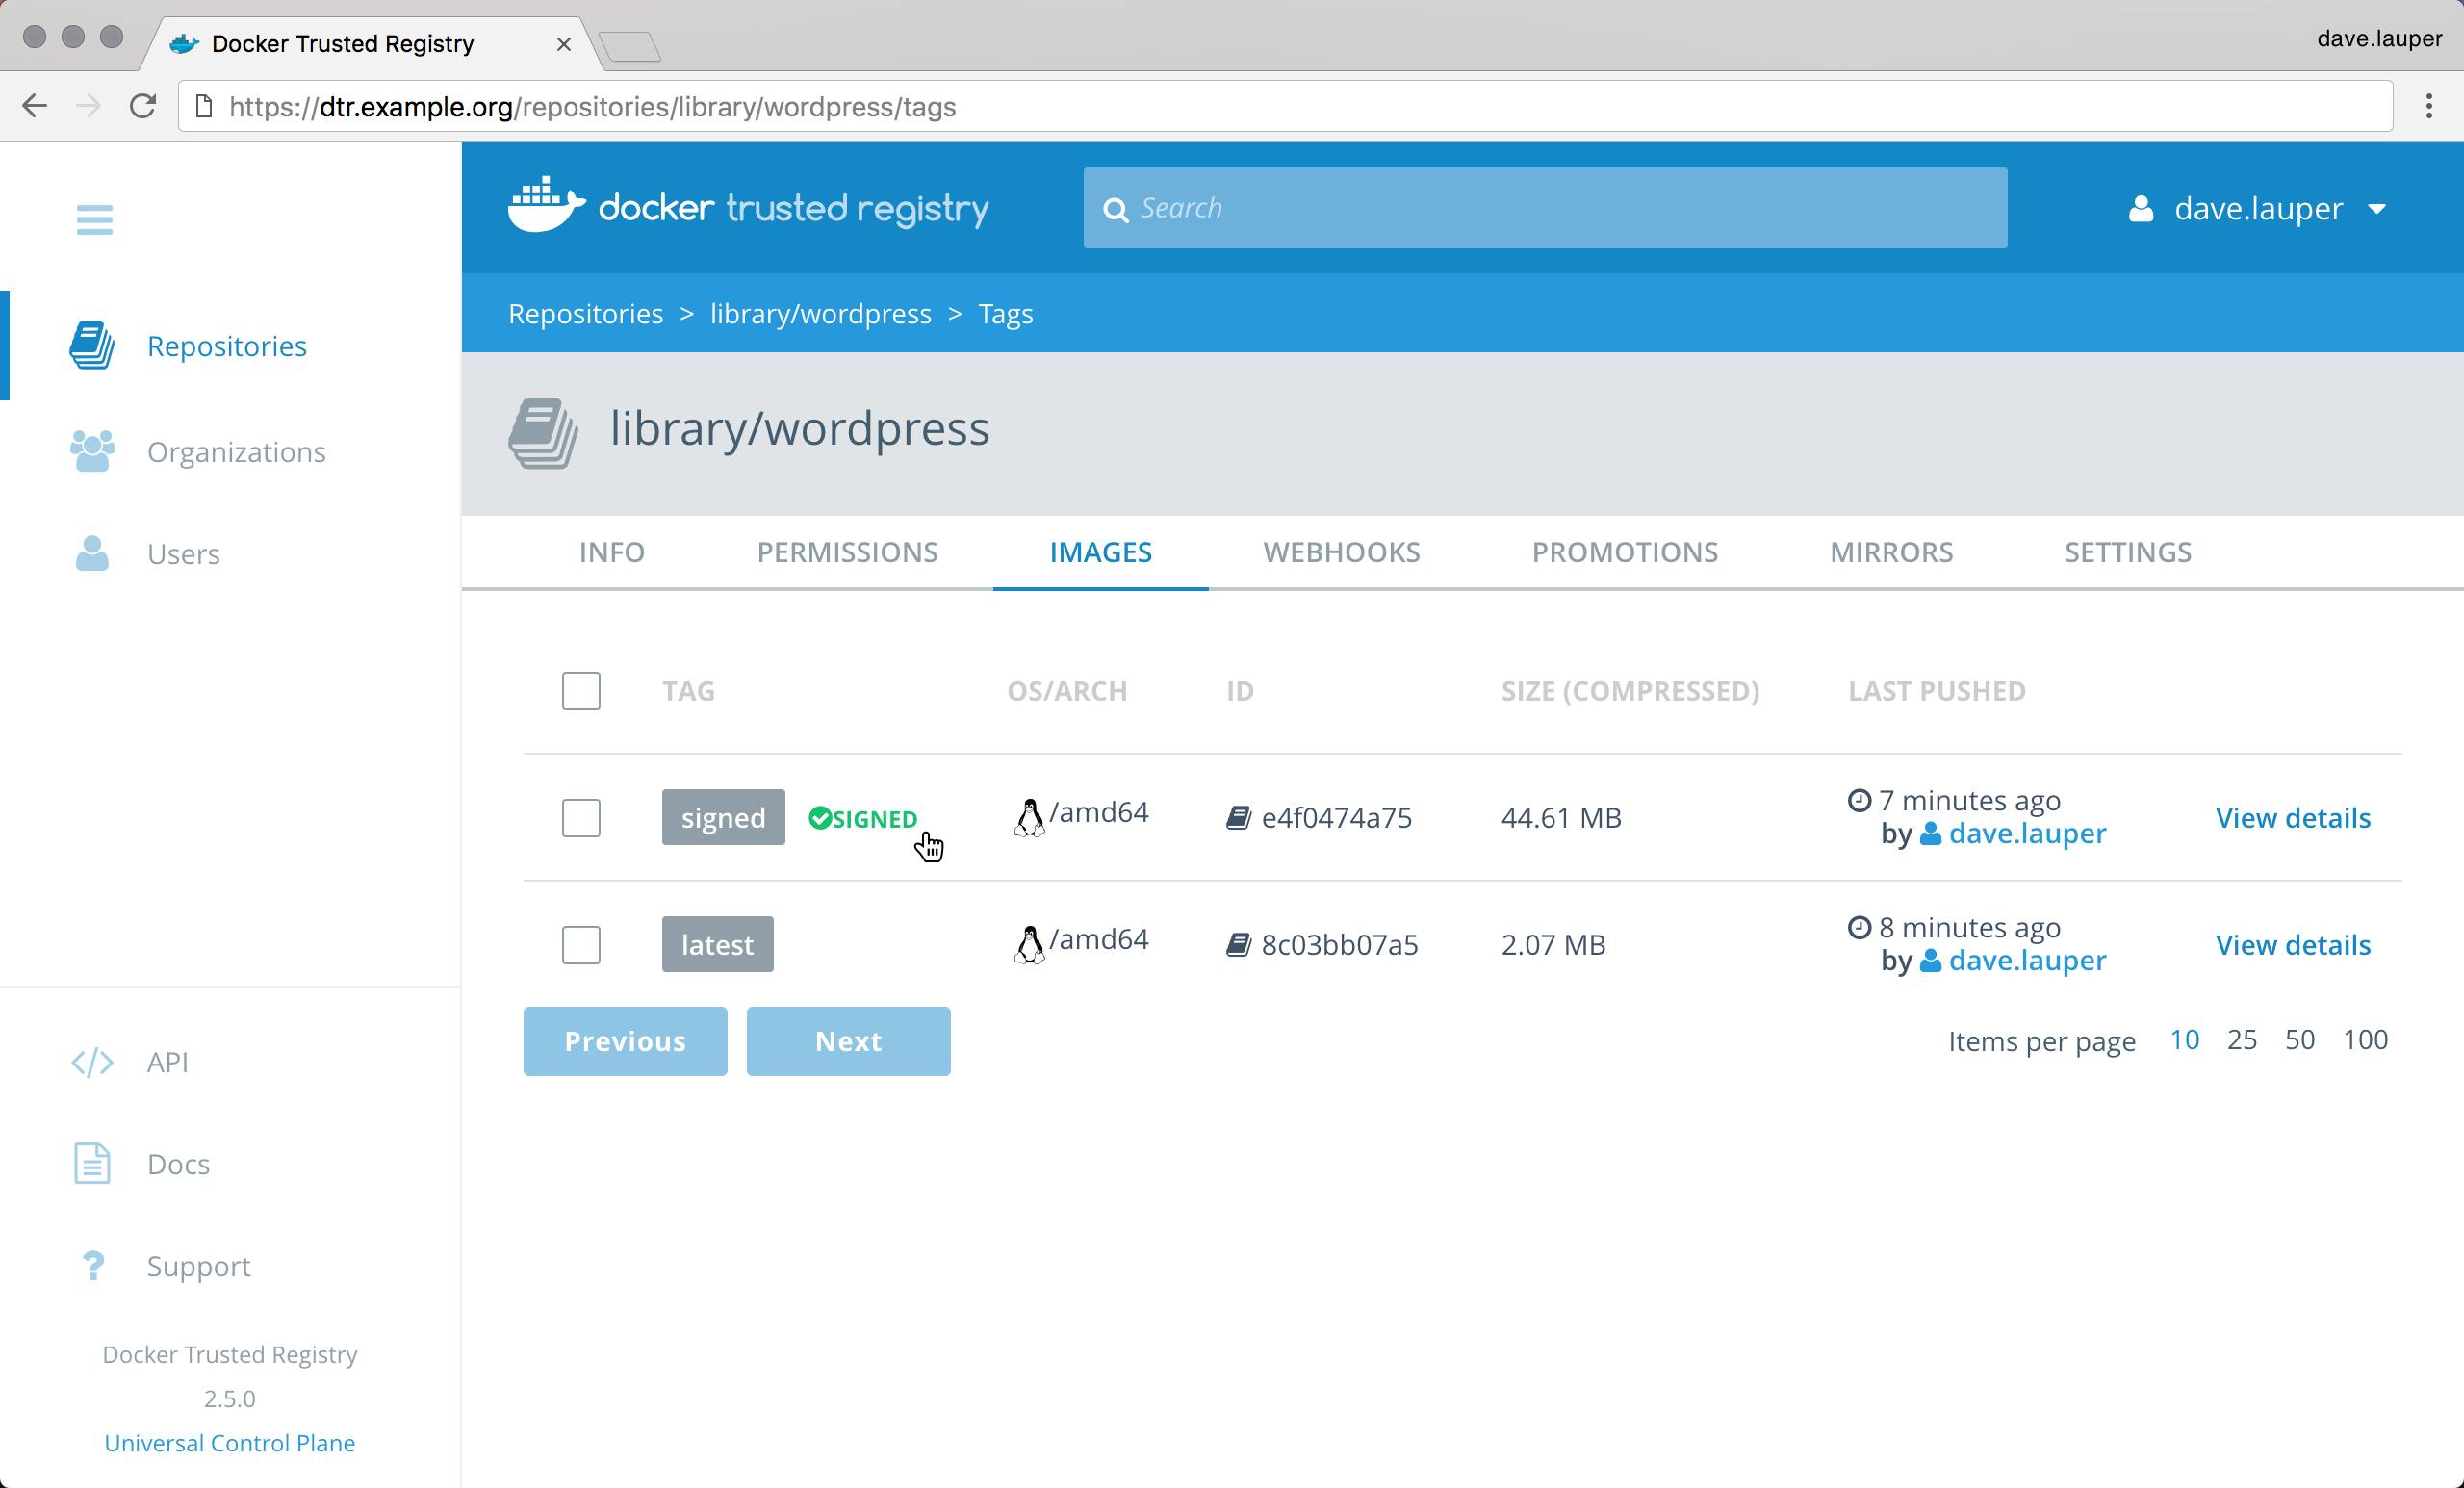This screenshot has width=2464, height=1488.
Task: Open the dave.lauper user dropdown menu
Action: [x=2258, y=208]
